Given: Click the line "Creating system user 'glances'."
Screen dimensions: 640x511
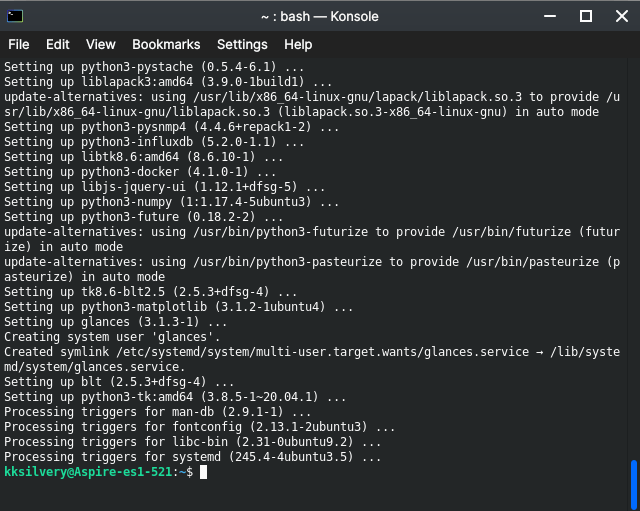Looking at the screenshot, I should point(112,337).
